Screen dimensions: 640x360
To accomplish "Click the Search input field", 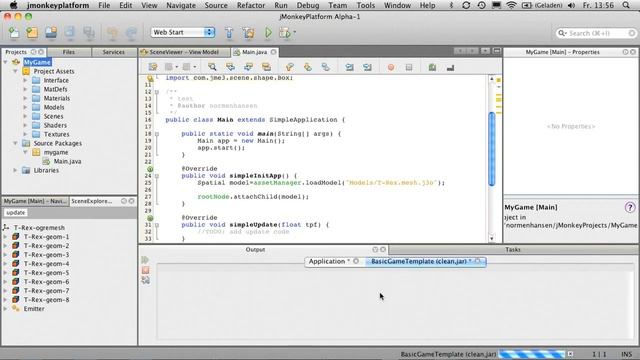I will tap(597, 33).
